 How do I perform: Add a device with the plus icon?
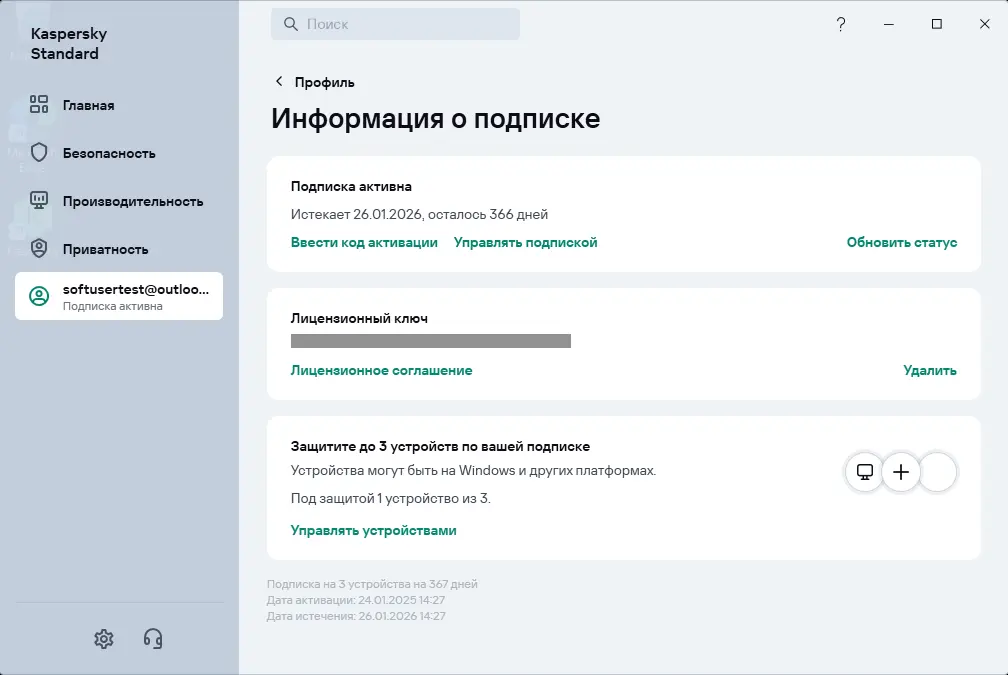point(901,472)
